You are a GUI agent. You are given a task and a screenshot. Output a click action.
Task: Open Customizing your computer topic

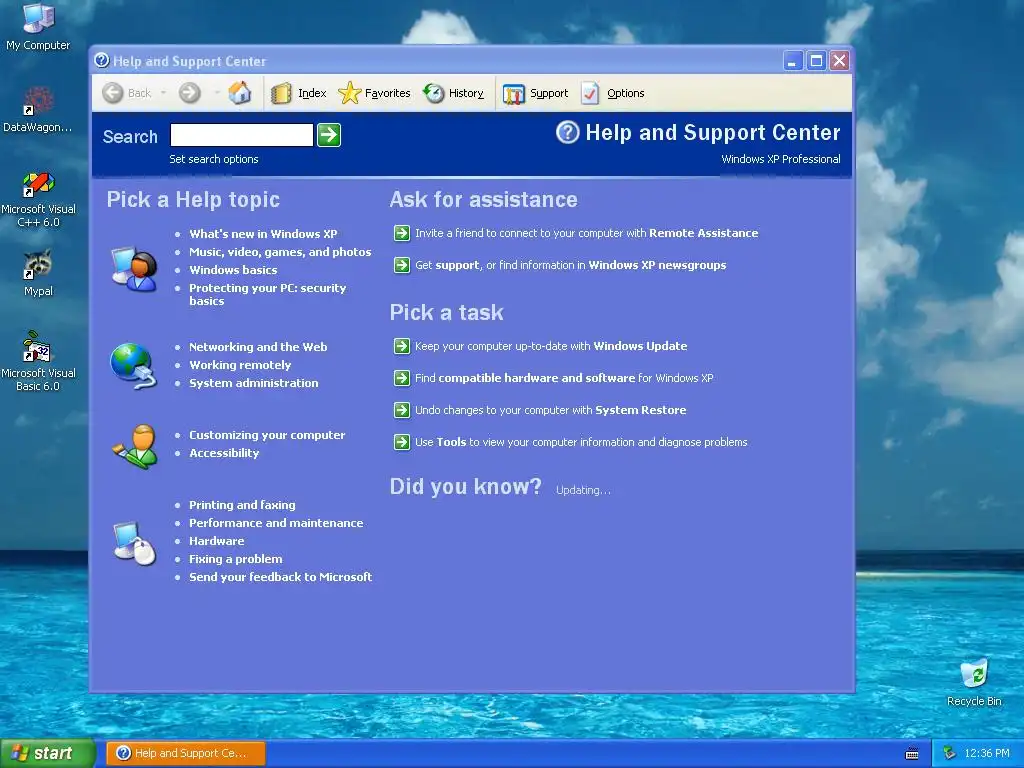267,435
